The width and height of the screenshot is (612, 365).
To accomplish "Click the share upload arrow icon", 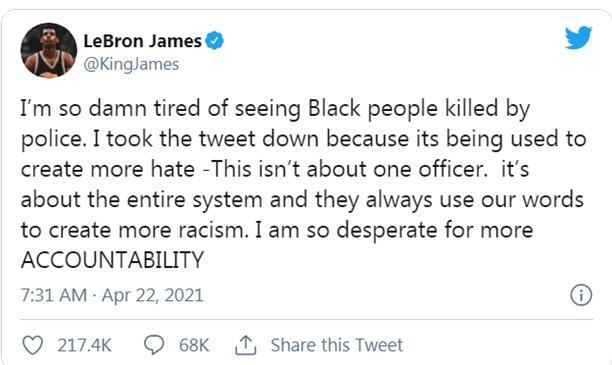I will 246,345.
